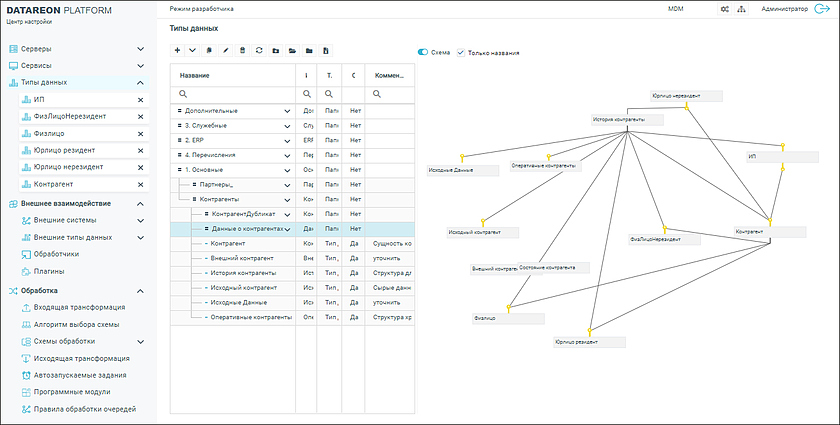Viewport: 840px width, 425px height.
Task: Click the logout icon next to Администратор
Action: (823, 8)
